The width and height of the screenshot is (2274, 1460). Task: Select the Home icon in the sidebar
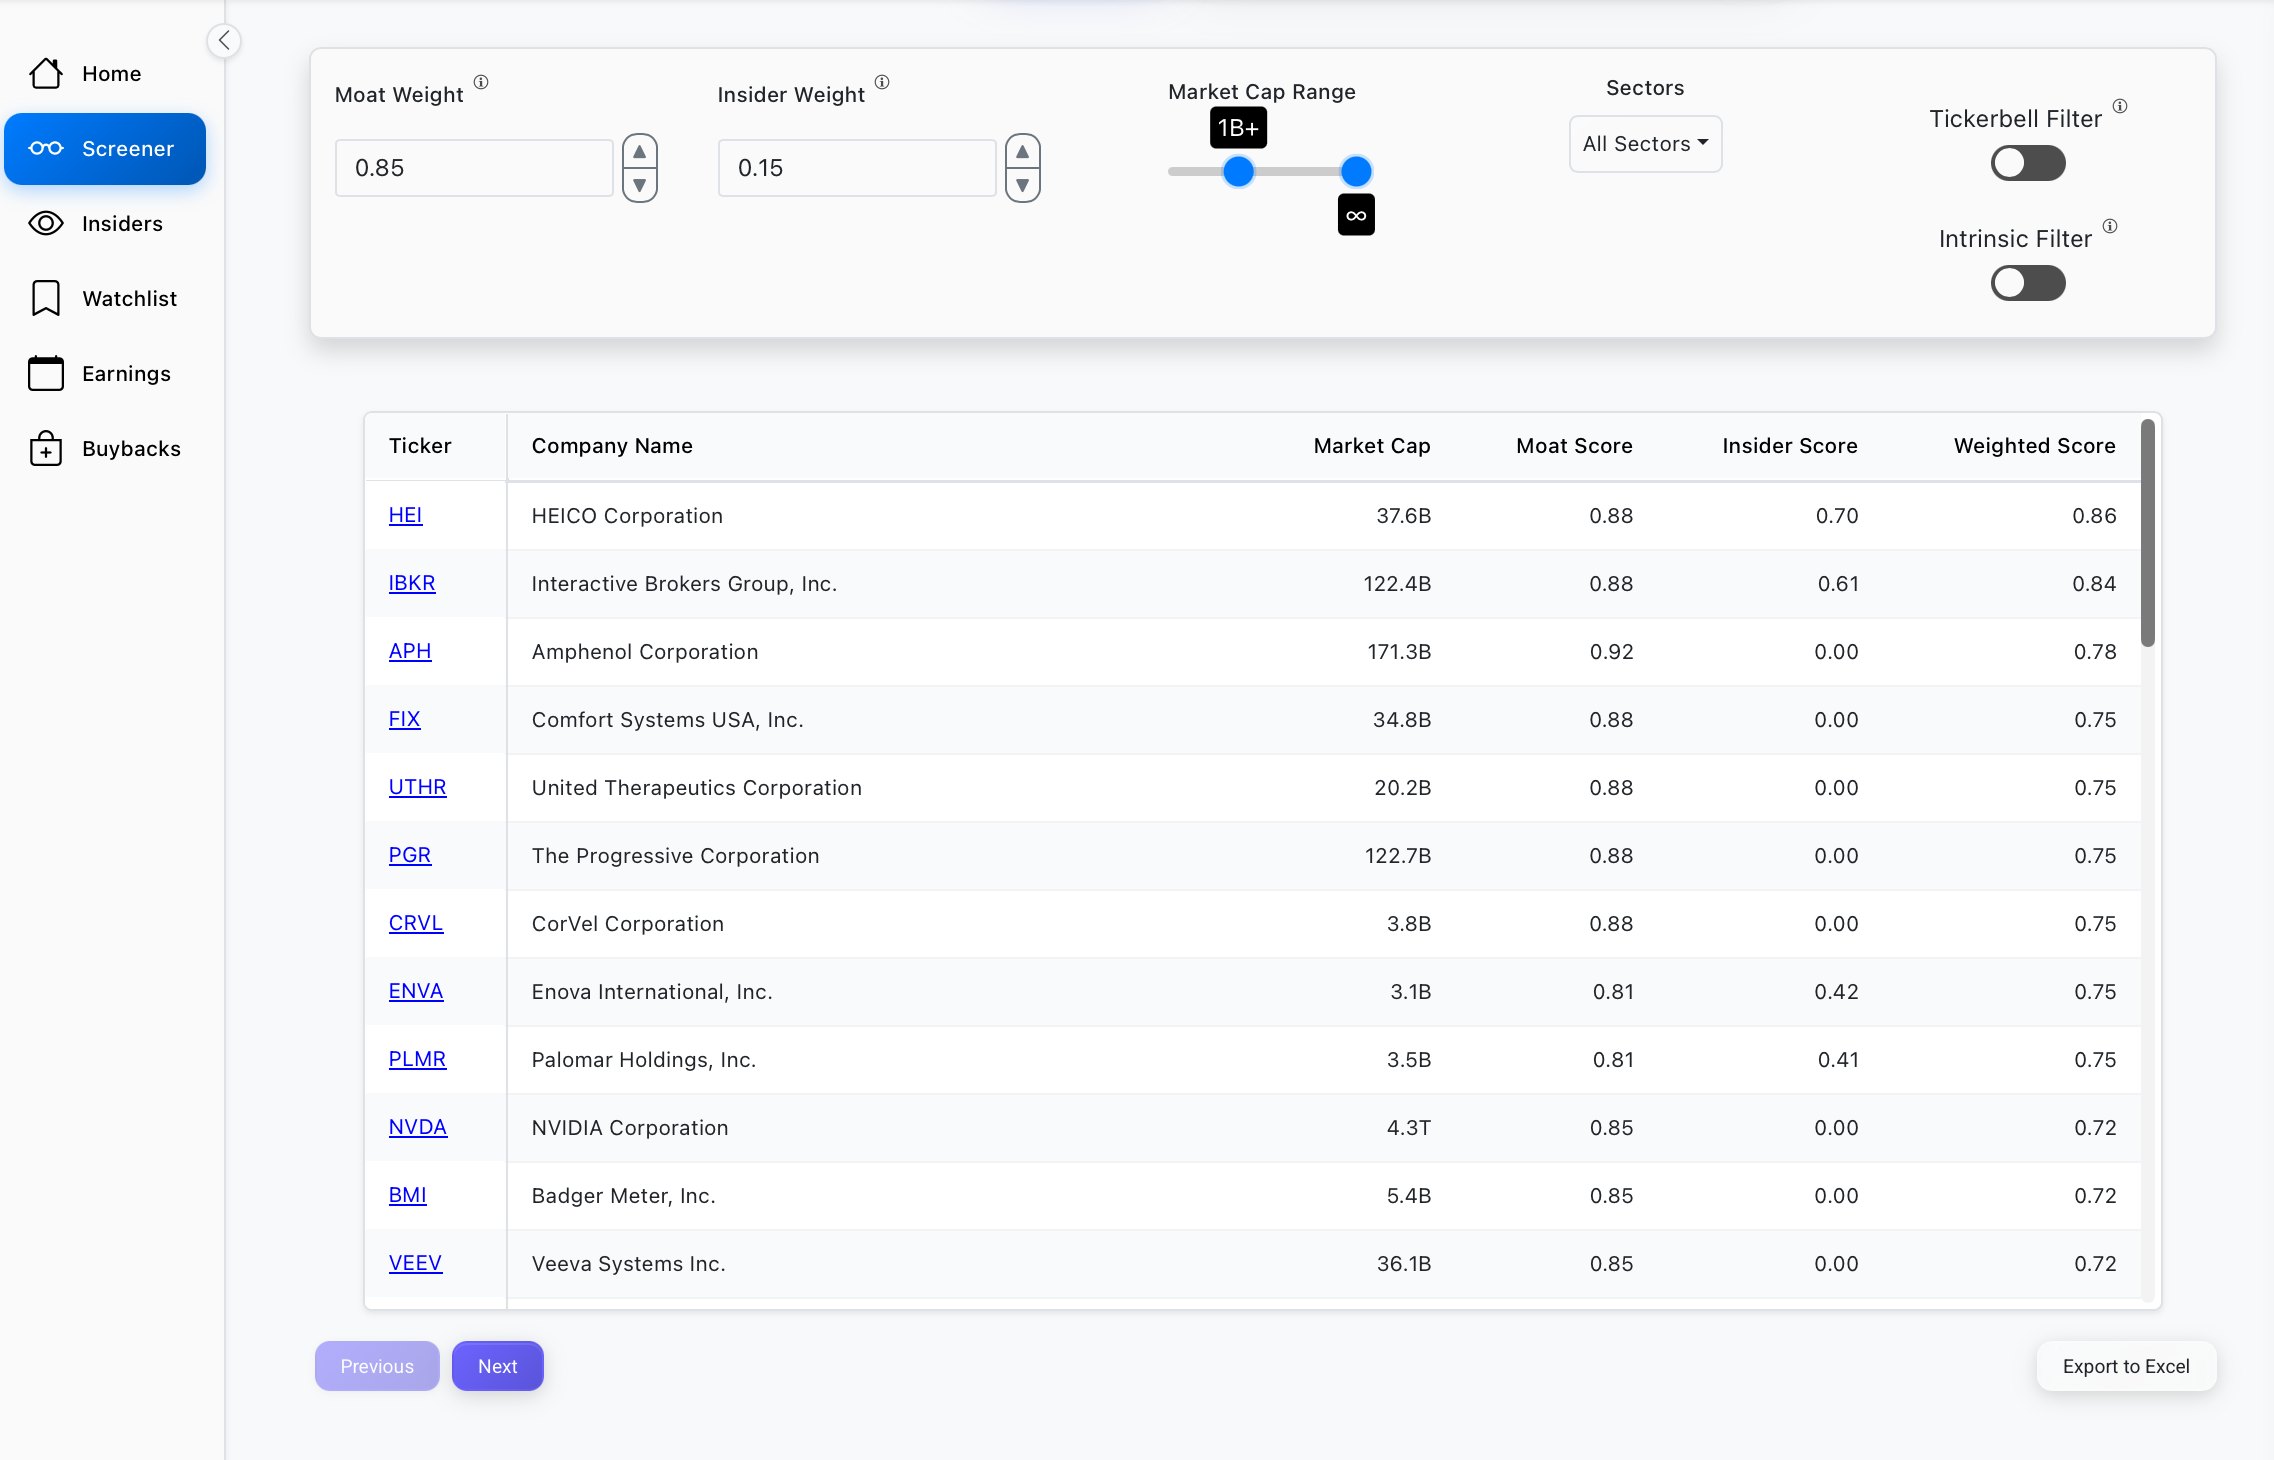pos(46,73)
